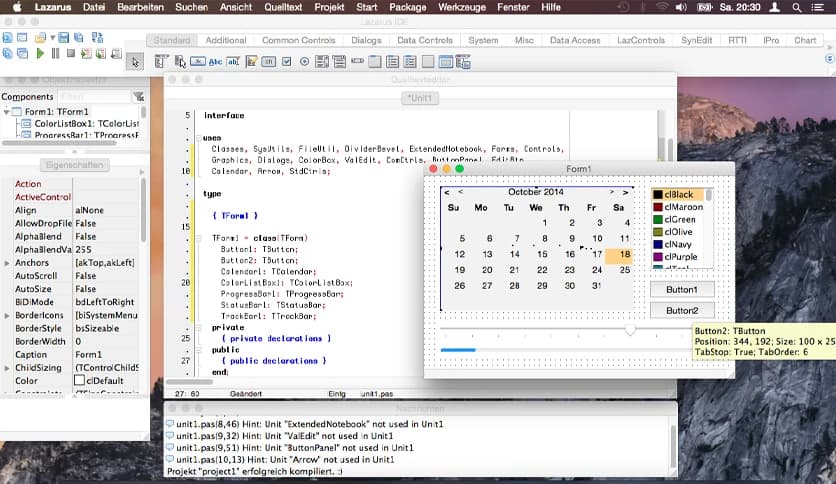Click the green Run program icon

(40, 54)
